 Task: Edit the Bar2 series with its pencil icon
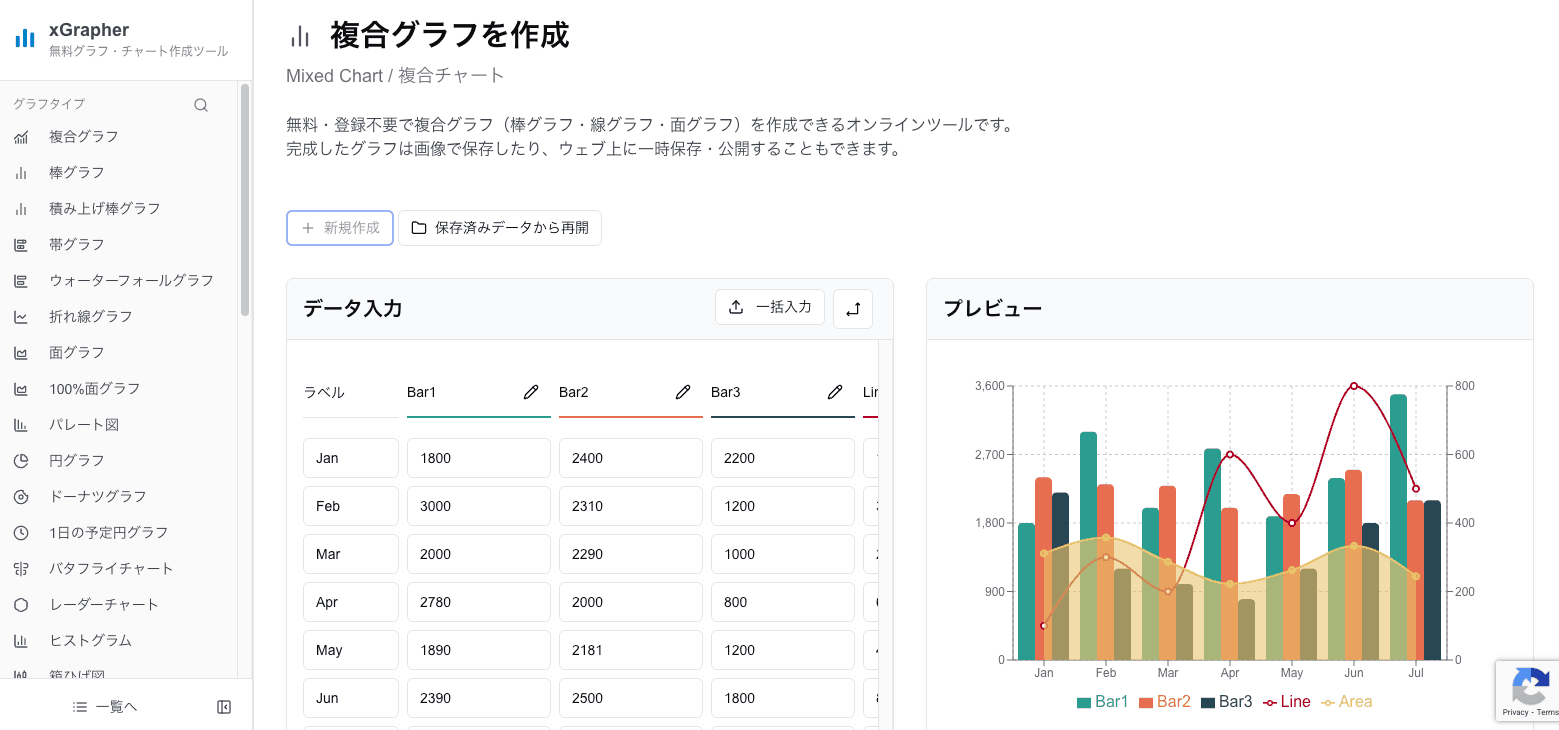click(x=683, y=392)
